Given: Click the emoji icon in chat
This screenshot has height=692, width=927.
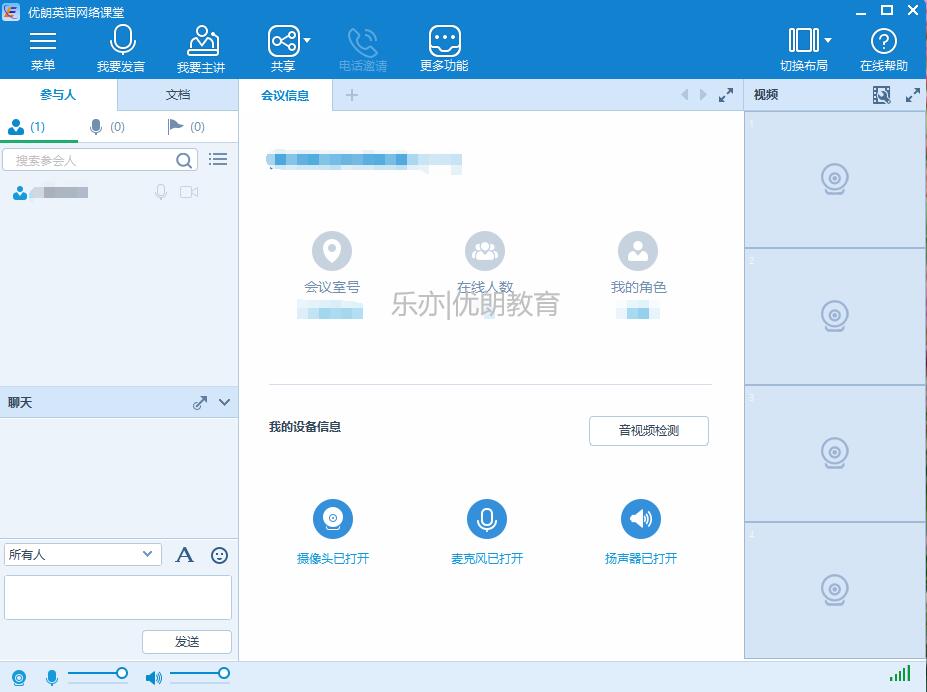Looking at the screenshot, I should click(x=220, y=555).
